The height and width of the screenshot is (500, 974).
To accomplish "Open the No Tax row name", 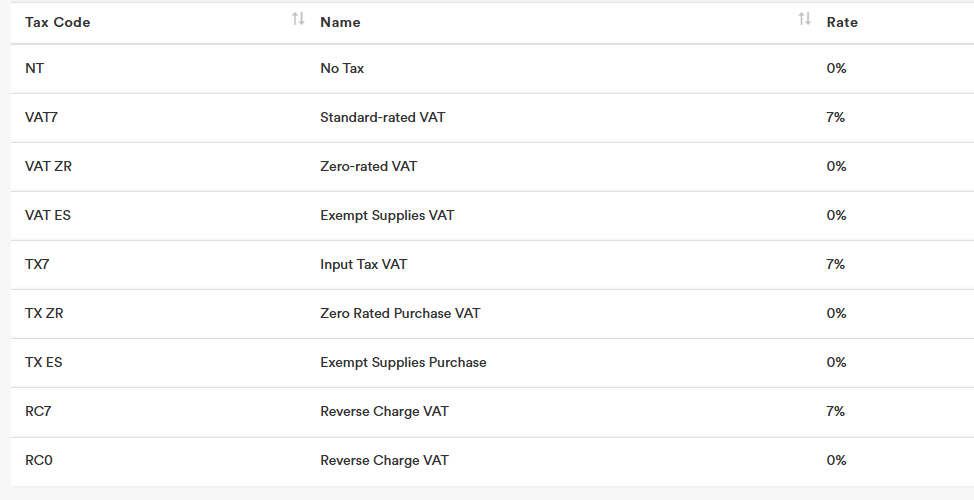I will [342, 69].
